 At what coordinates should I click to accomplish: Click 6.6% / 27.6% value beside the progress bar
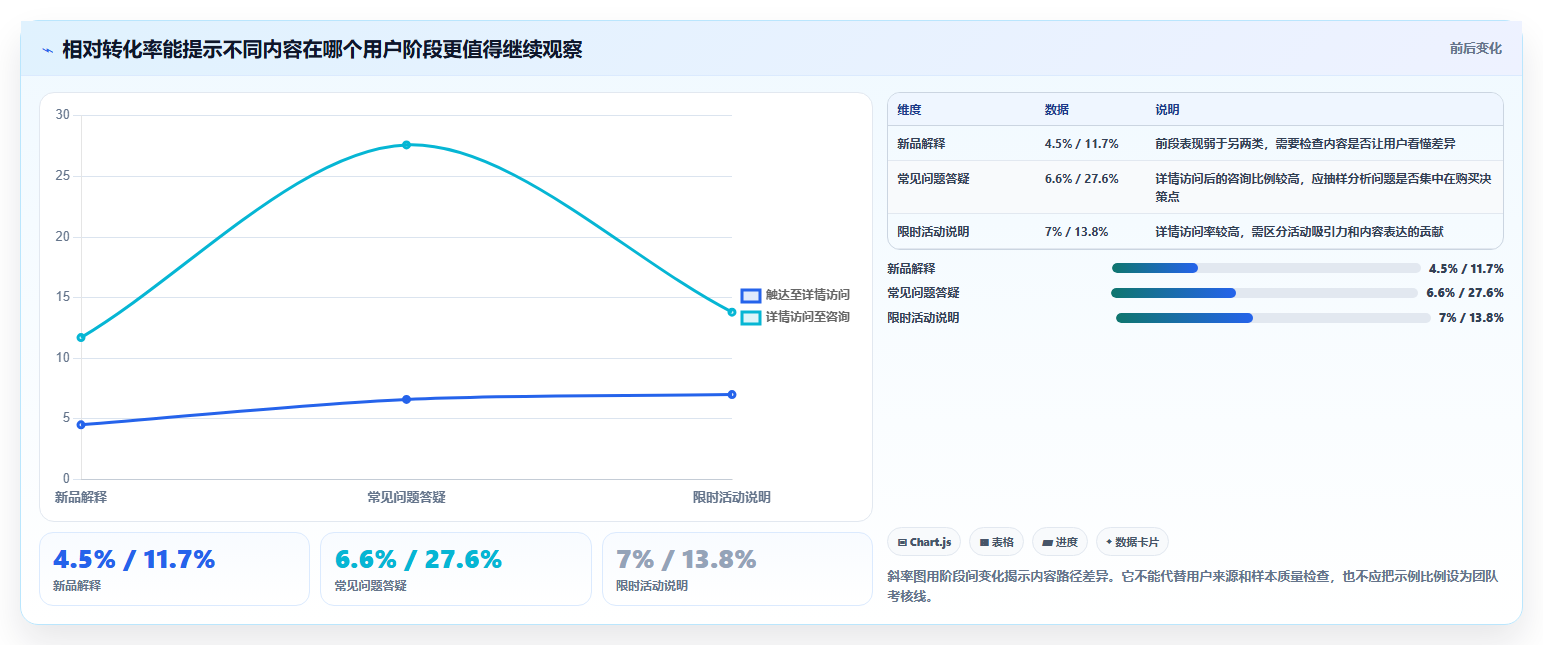point(1465,293)
